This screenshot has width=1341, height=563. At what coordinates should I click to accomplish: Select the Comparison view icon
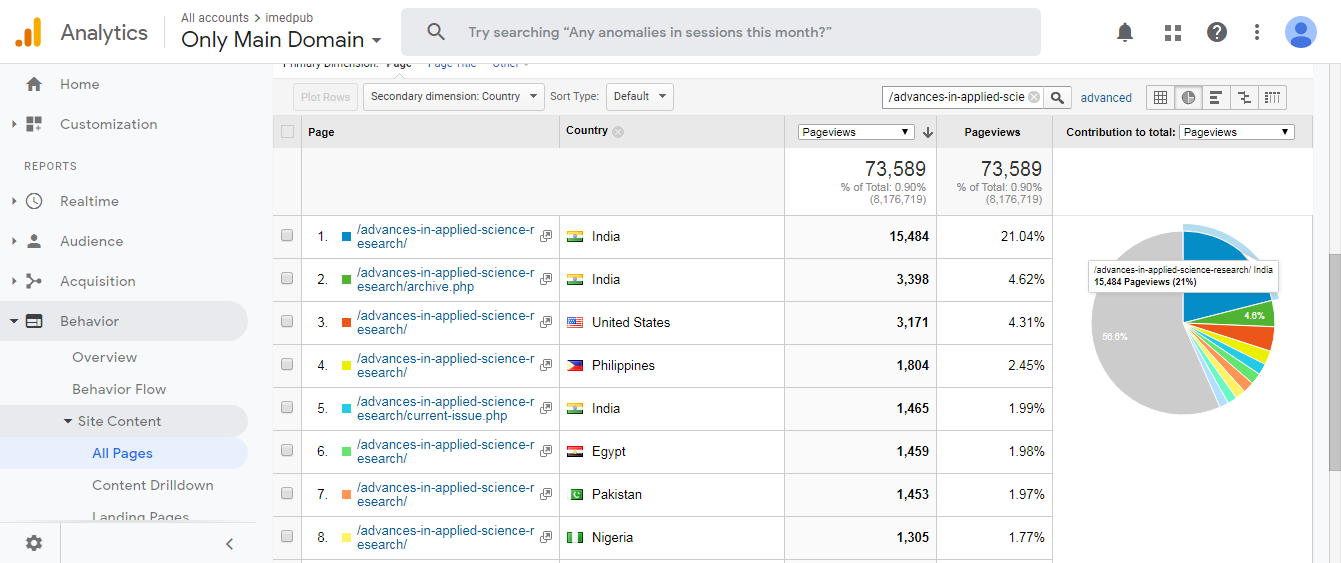(1244, 97)
